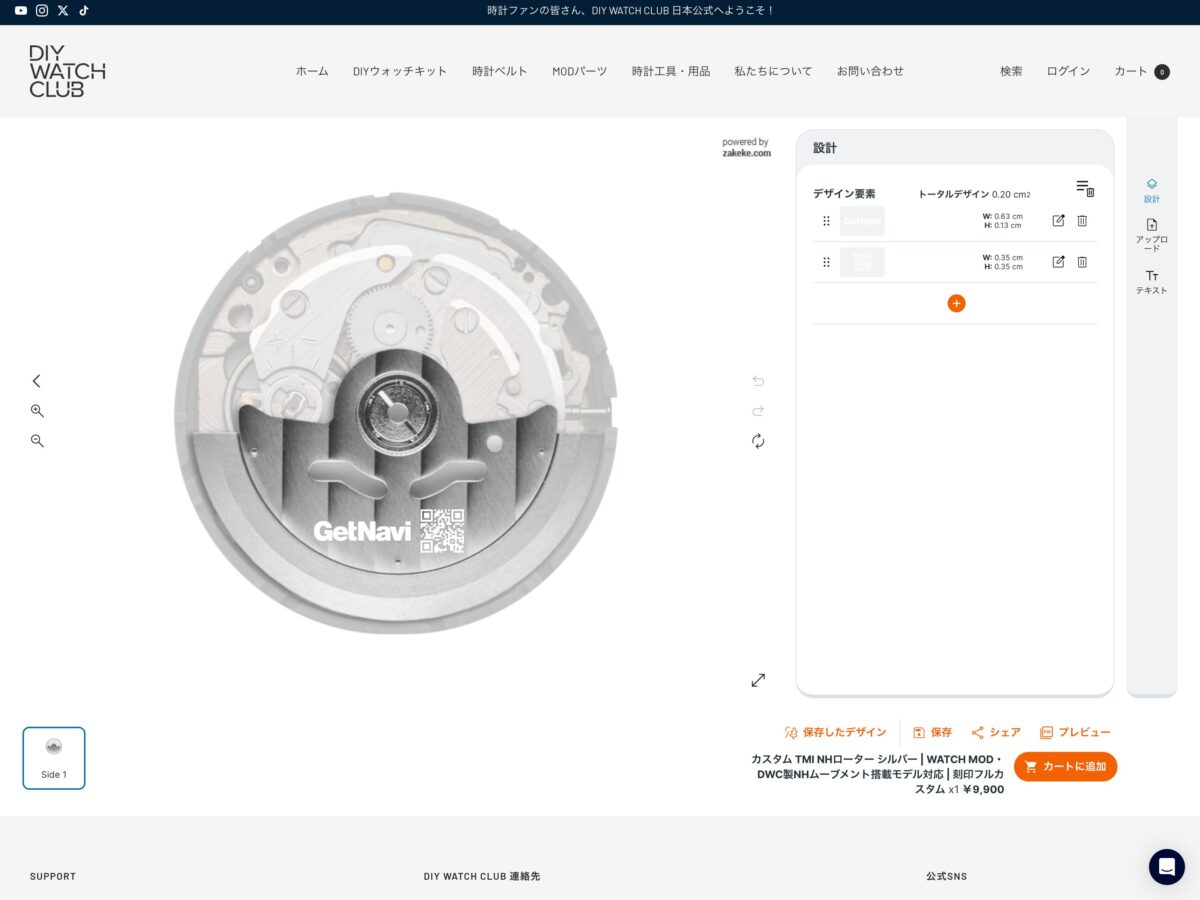1200x900 pixels.
Task: Delete all design elements icon
Action: pos(1085,188)
